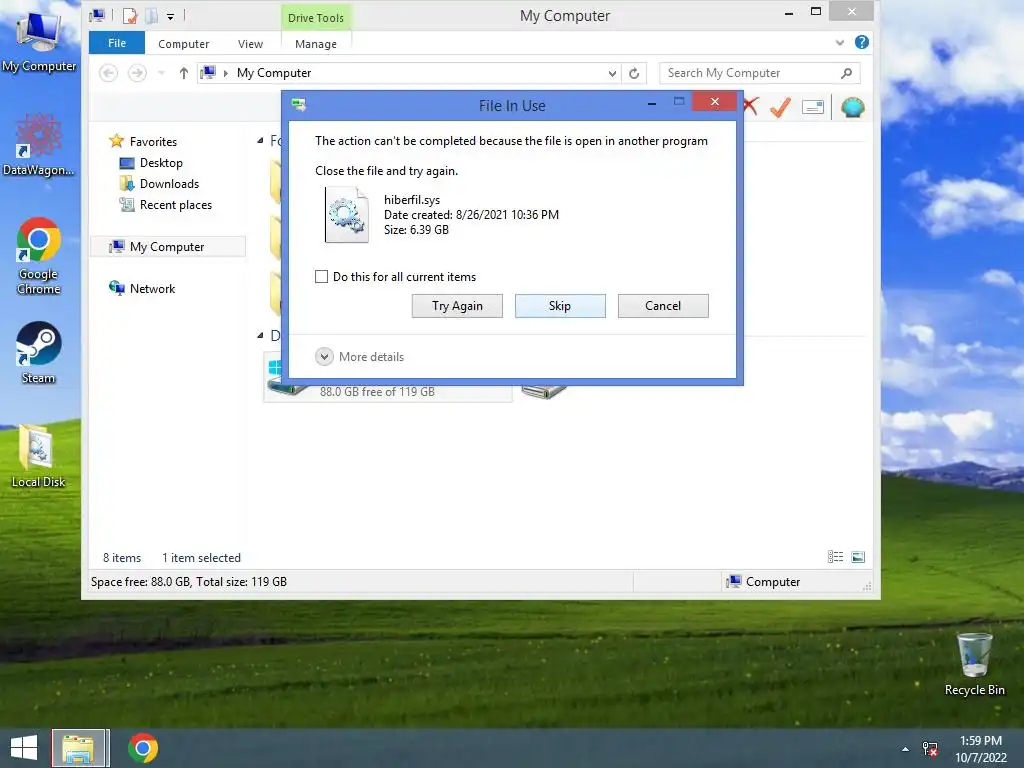The width and height of the screenshot is (1024, 768).
Task: Collapse the Devices and drives group triangle
Action: coord(260,335)
